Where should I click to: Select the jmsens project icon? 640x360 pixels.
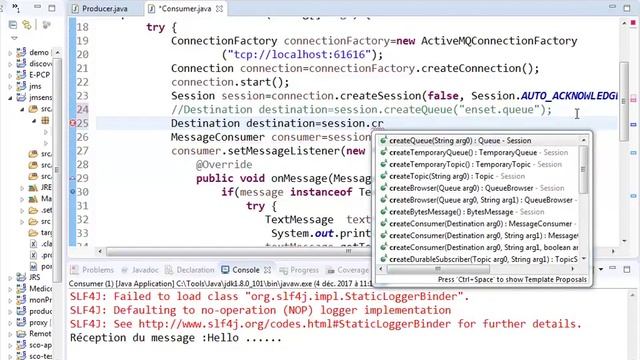[21, 98]
